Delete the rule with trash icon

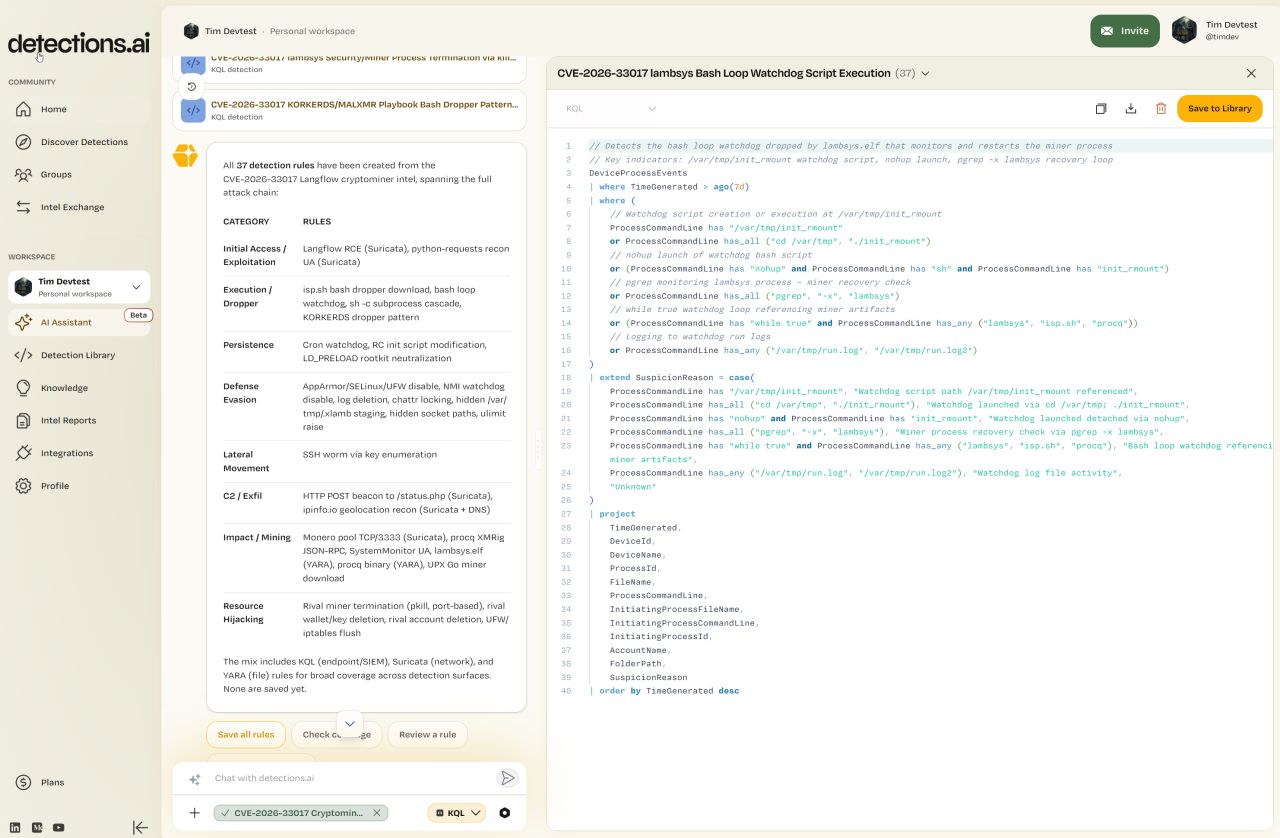coord(1161,108)
